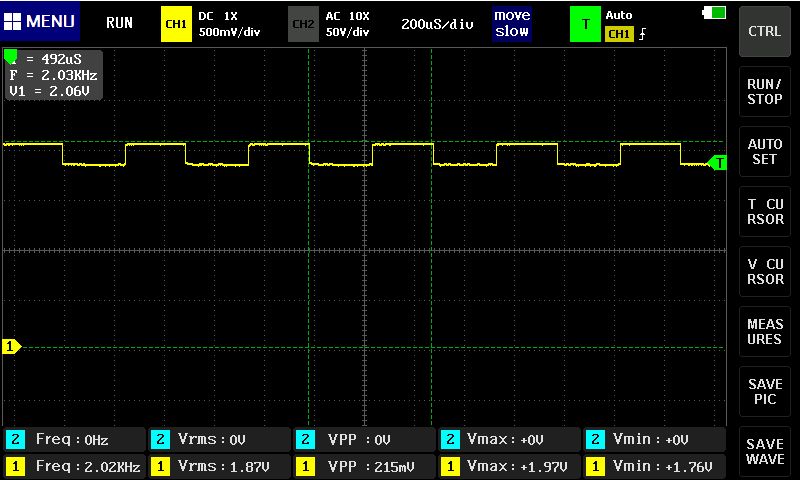Open the MEASURES button

coord(764,332)
